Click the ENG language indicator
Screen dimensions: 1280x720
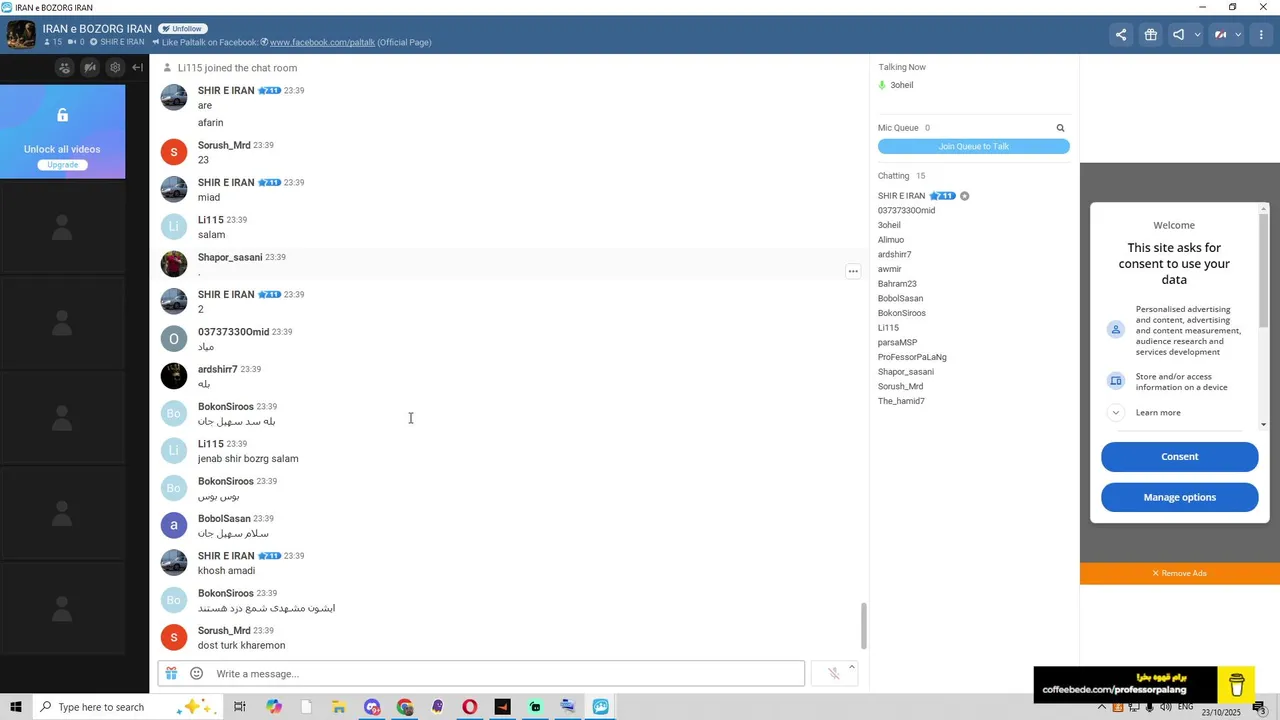[1185, 707]
